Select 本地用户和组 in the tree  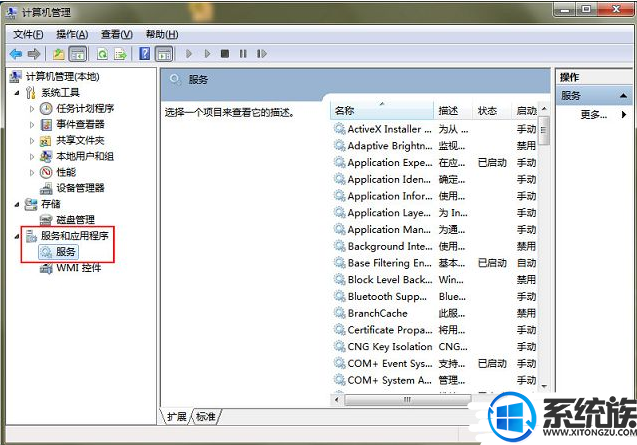85,156
